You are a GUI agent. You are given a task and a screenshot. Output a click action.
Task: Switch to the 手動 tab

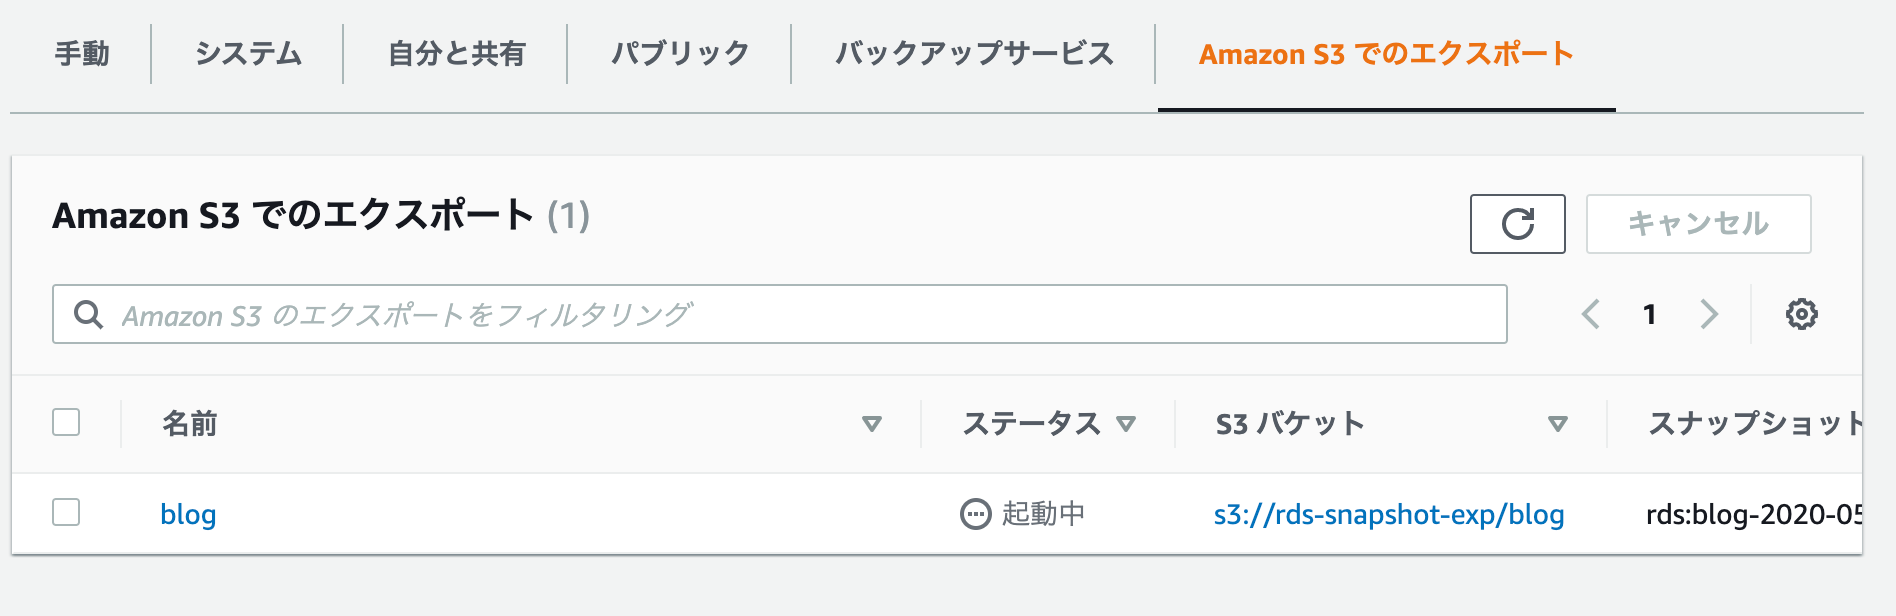coord(82,54)
